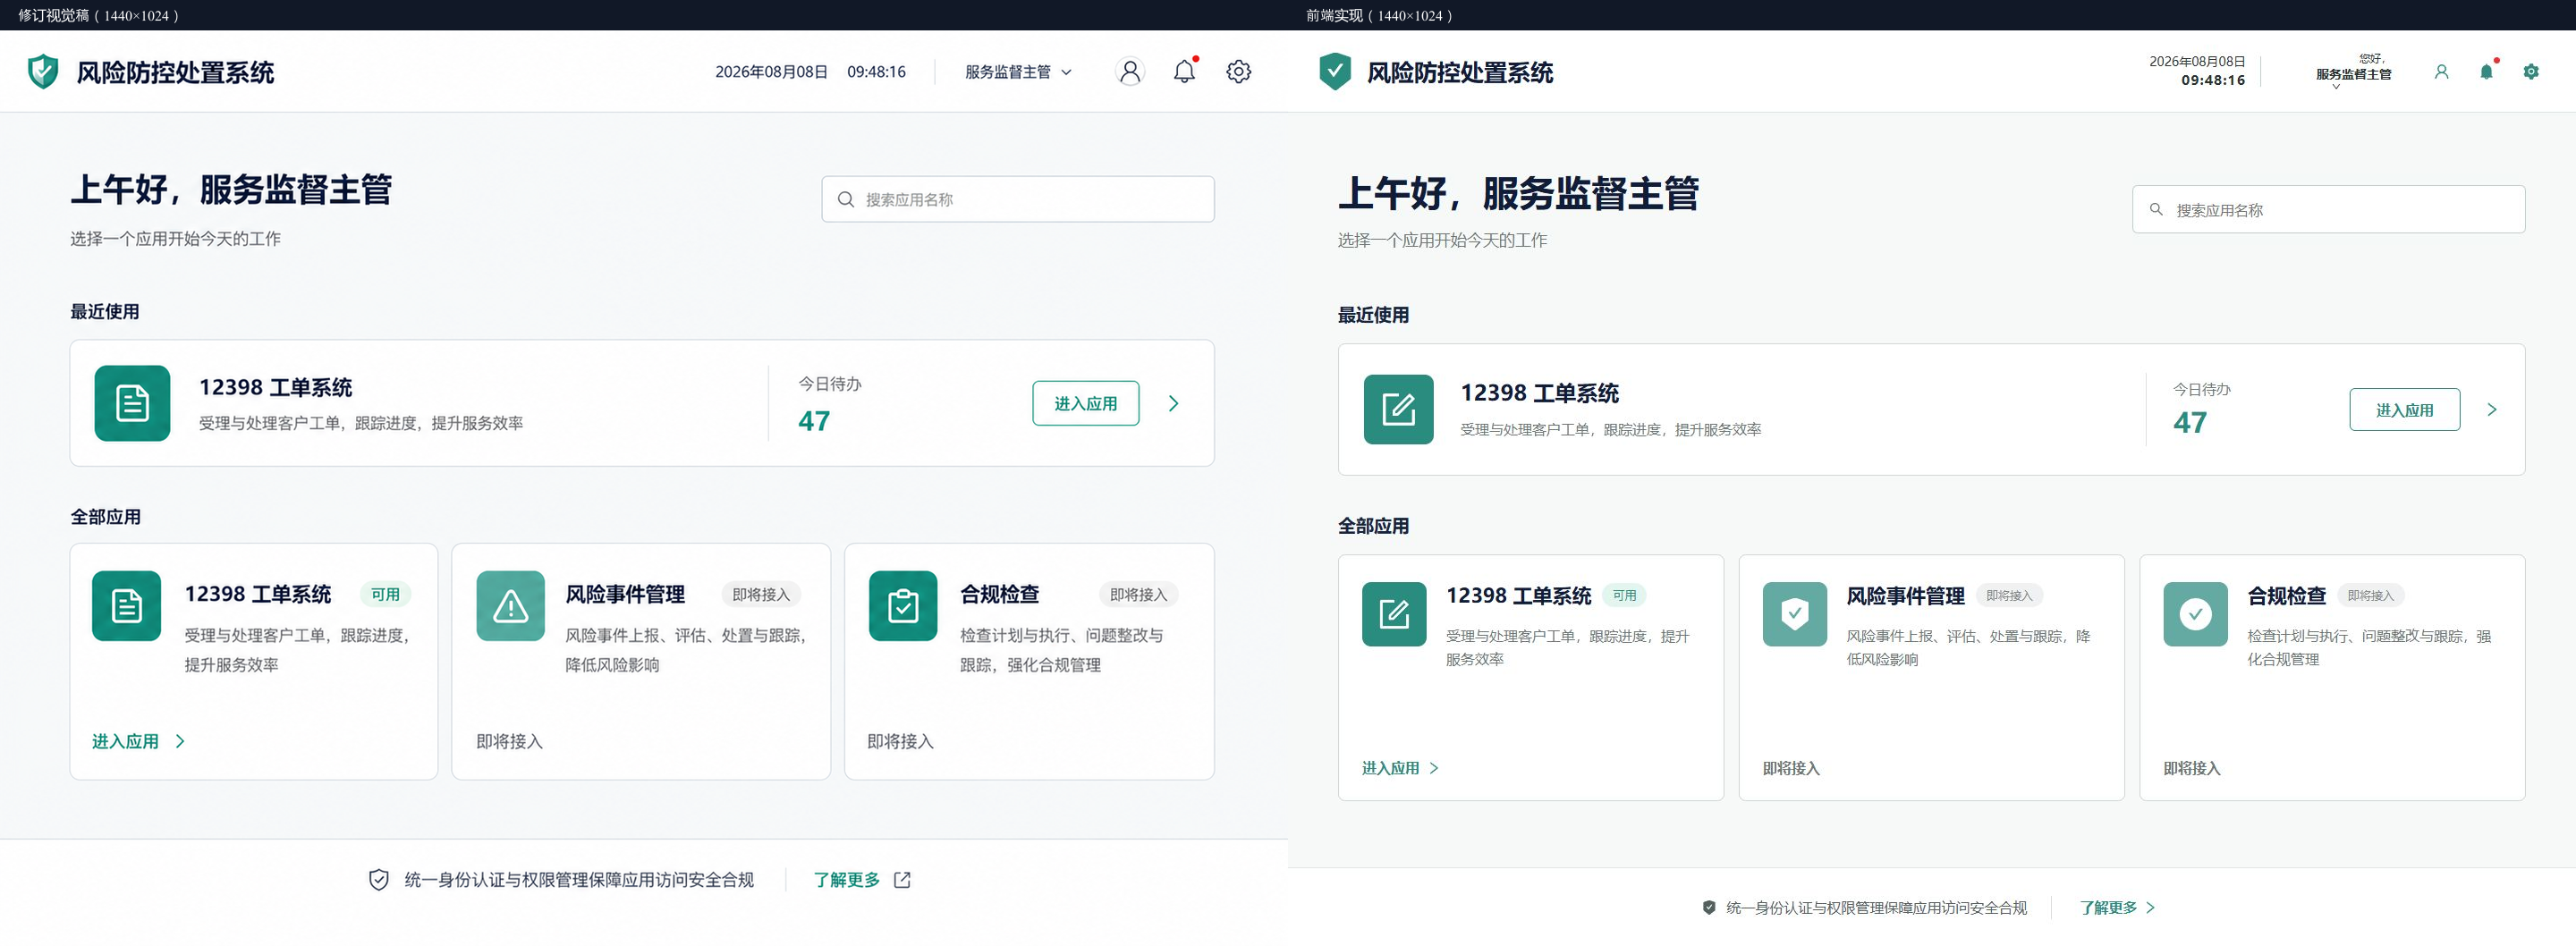Image resolution: width=2576 pixels, height=946 pixels.
Task: Focus 搜索应用名称 search field in left mockup
Action: point(1018,199)
